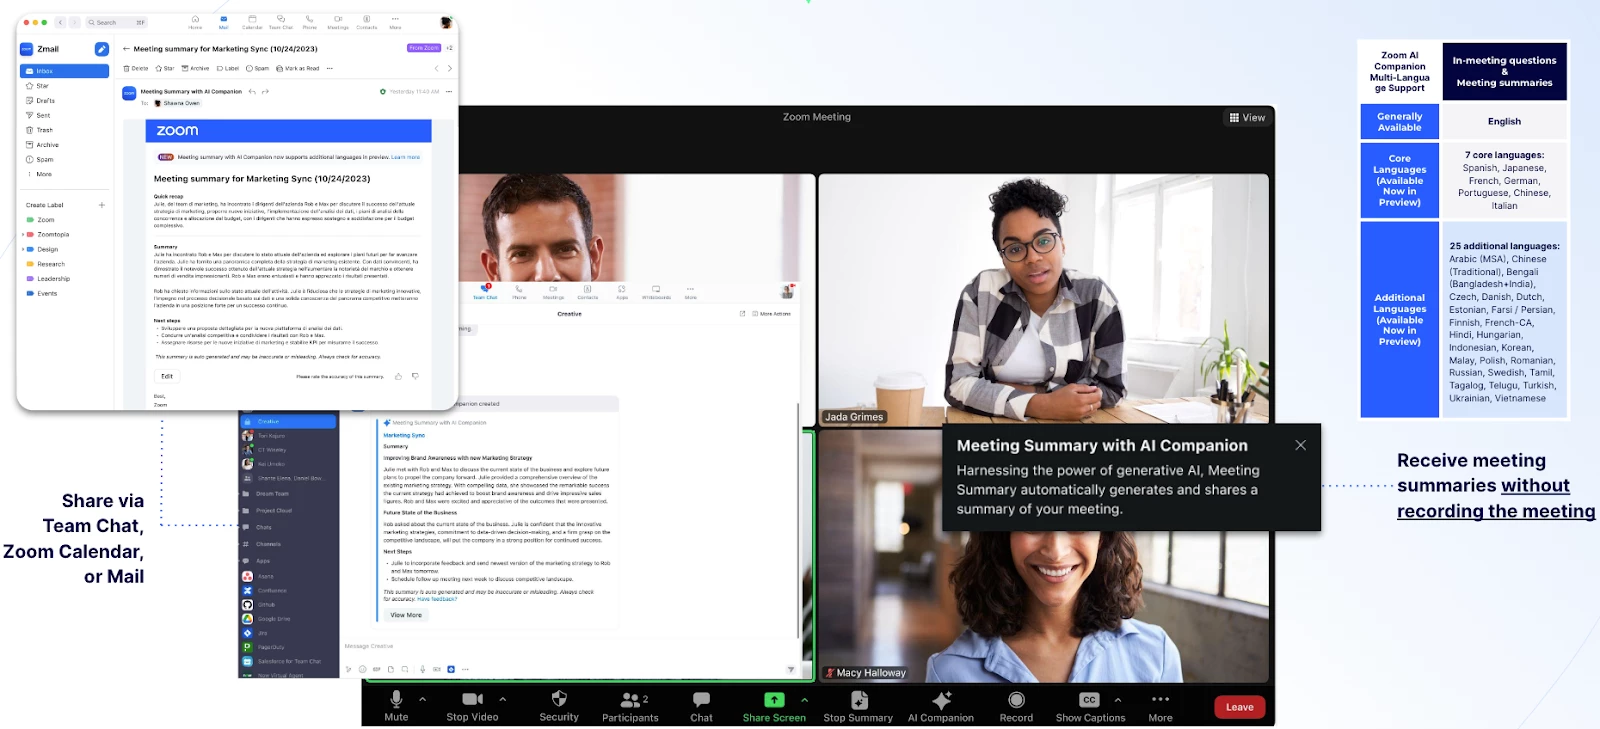This screenshot has height=729, width=1600.
Task: Apply a Label to the open email
Action: (x=228, y=69)
